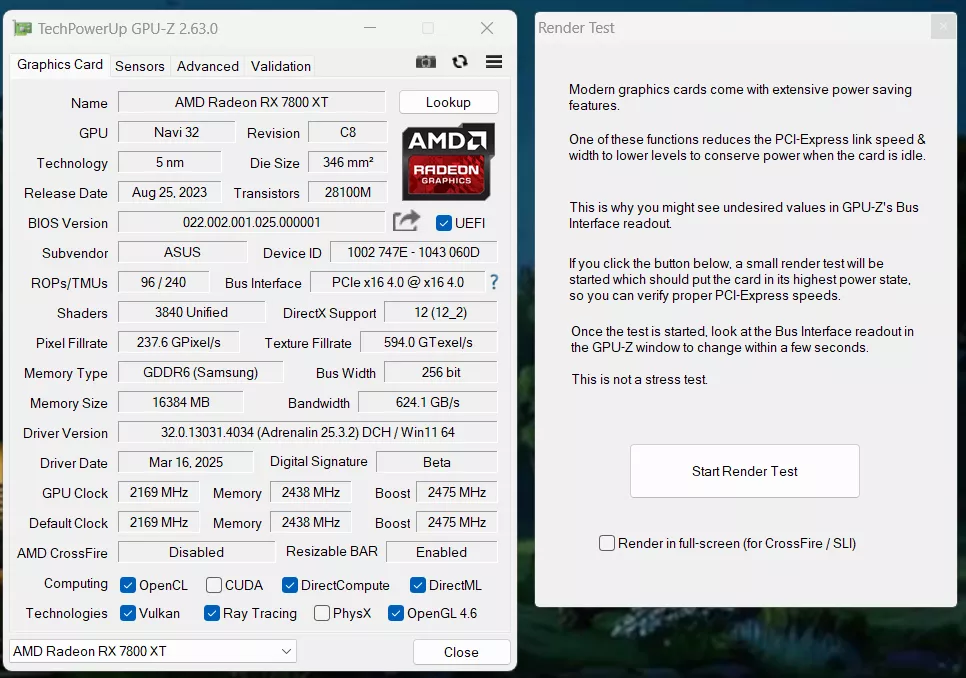
Task: Click the GPU-Z app icon in title bar
Action: (23, 28)
